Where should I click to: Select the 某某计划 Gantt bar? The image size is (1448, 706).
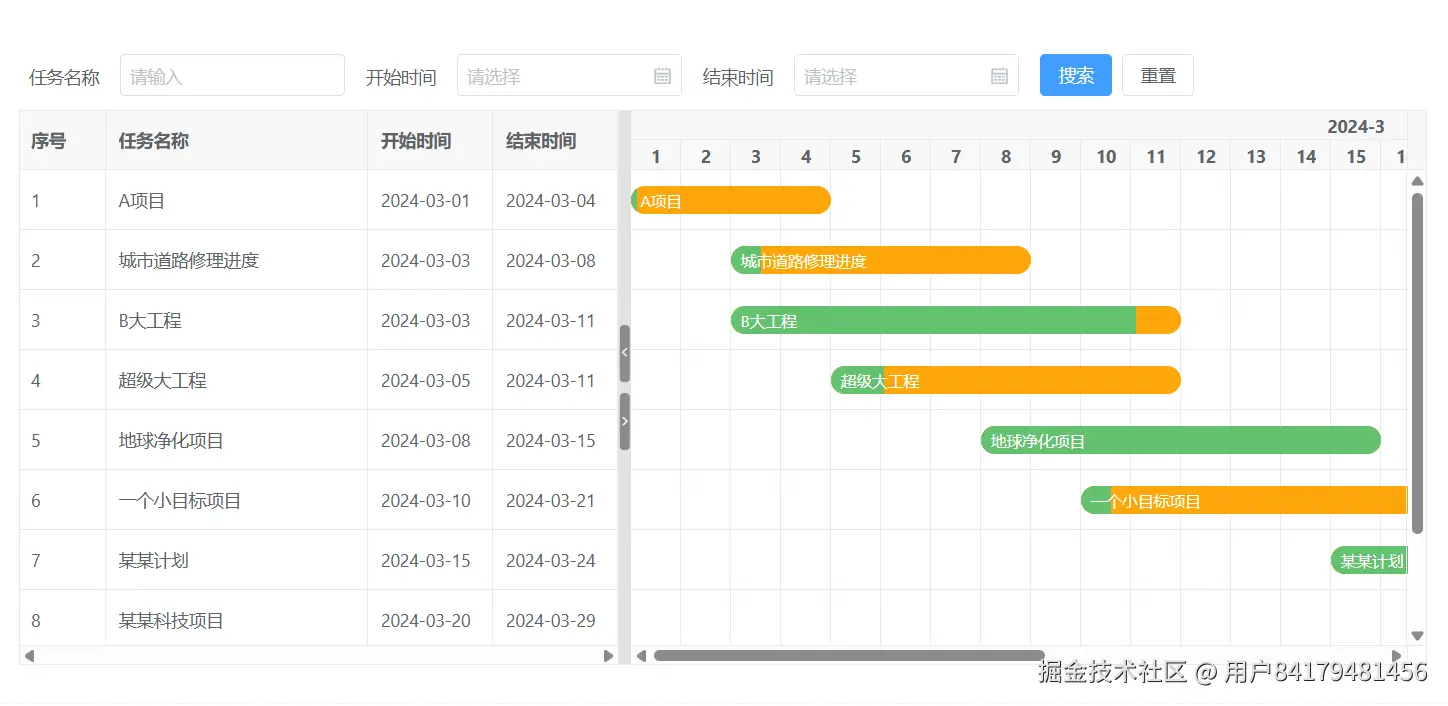[x=1369, y=560]
